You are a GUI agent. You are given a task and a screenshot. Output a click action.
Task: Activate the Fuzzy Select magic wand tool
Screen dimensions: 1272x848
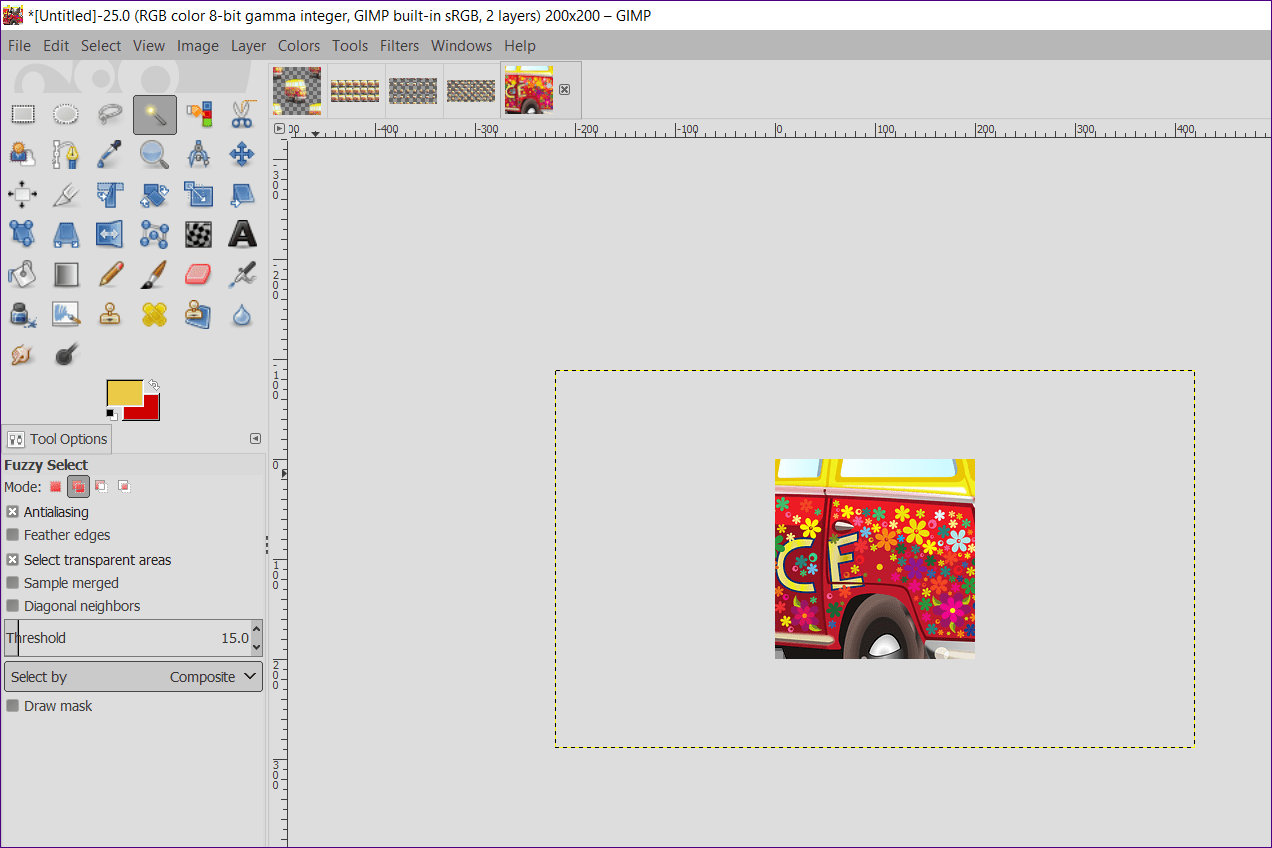click(154, 115)
